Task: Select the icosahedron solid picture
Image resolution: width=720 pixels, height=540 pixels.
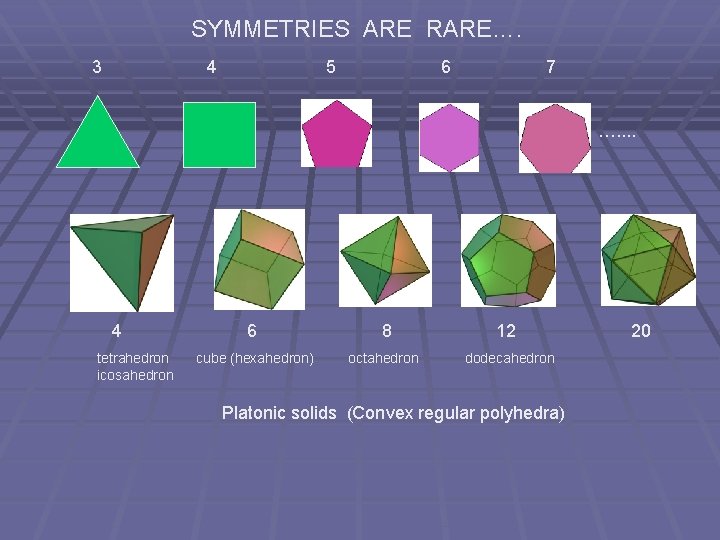Action: pyautogui.click(x=648, y=260)
